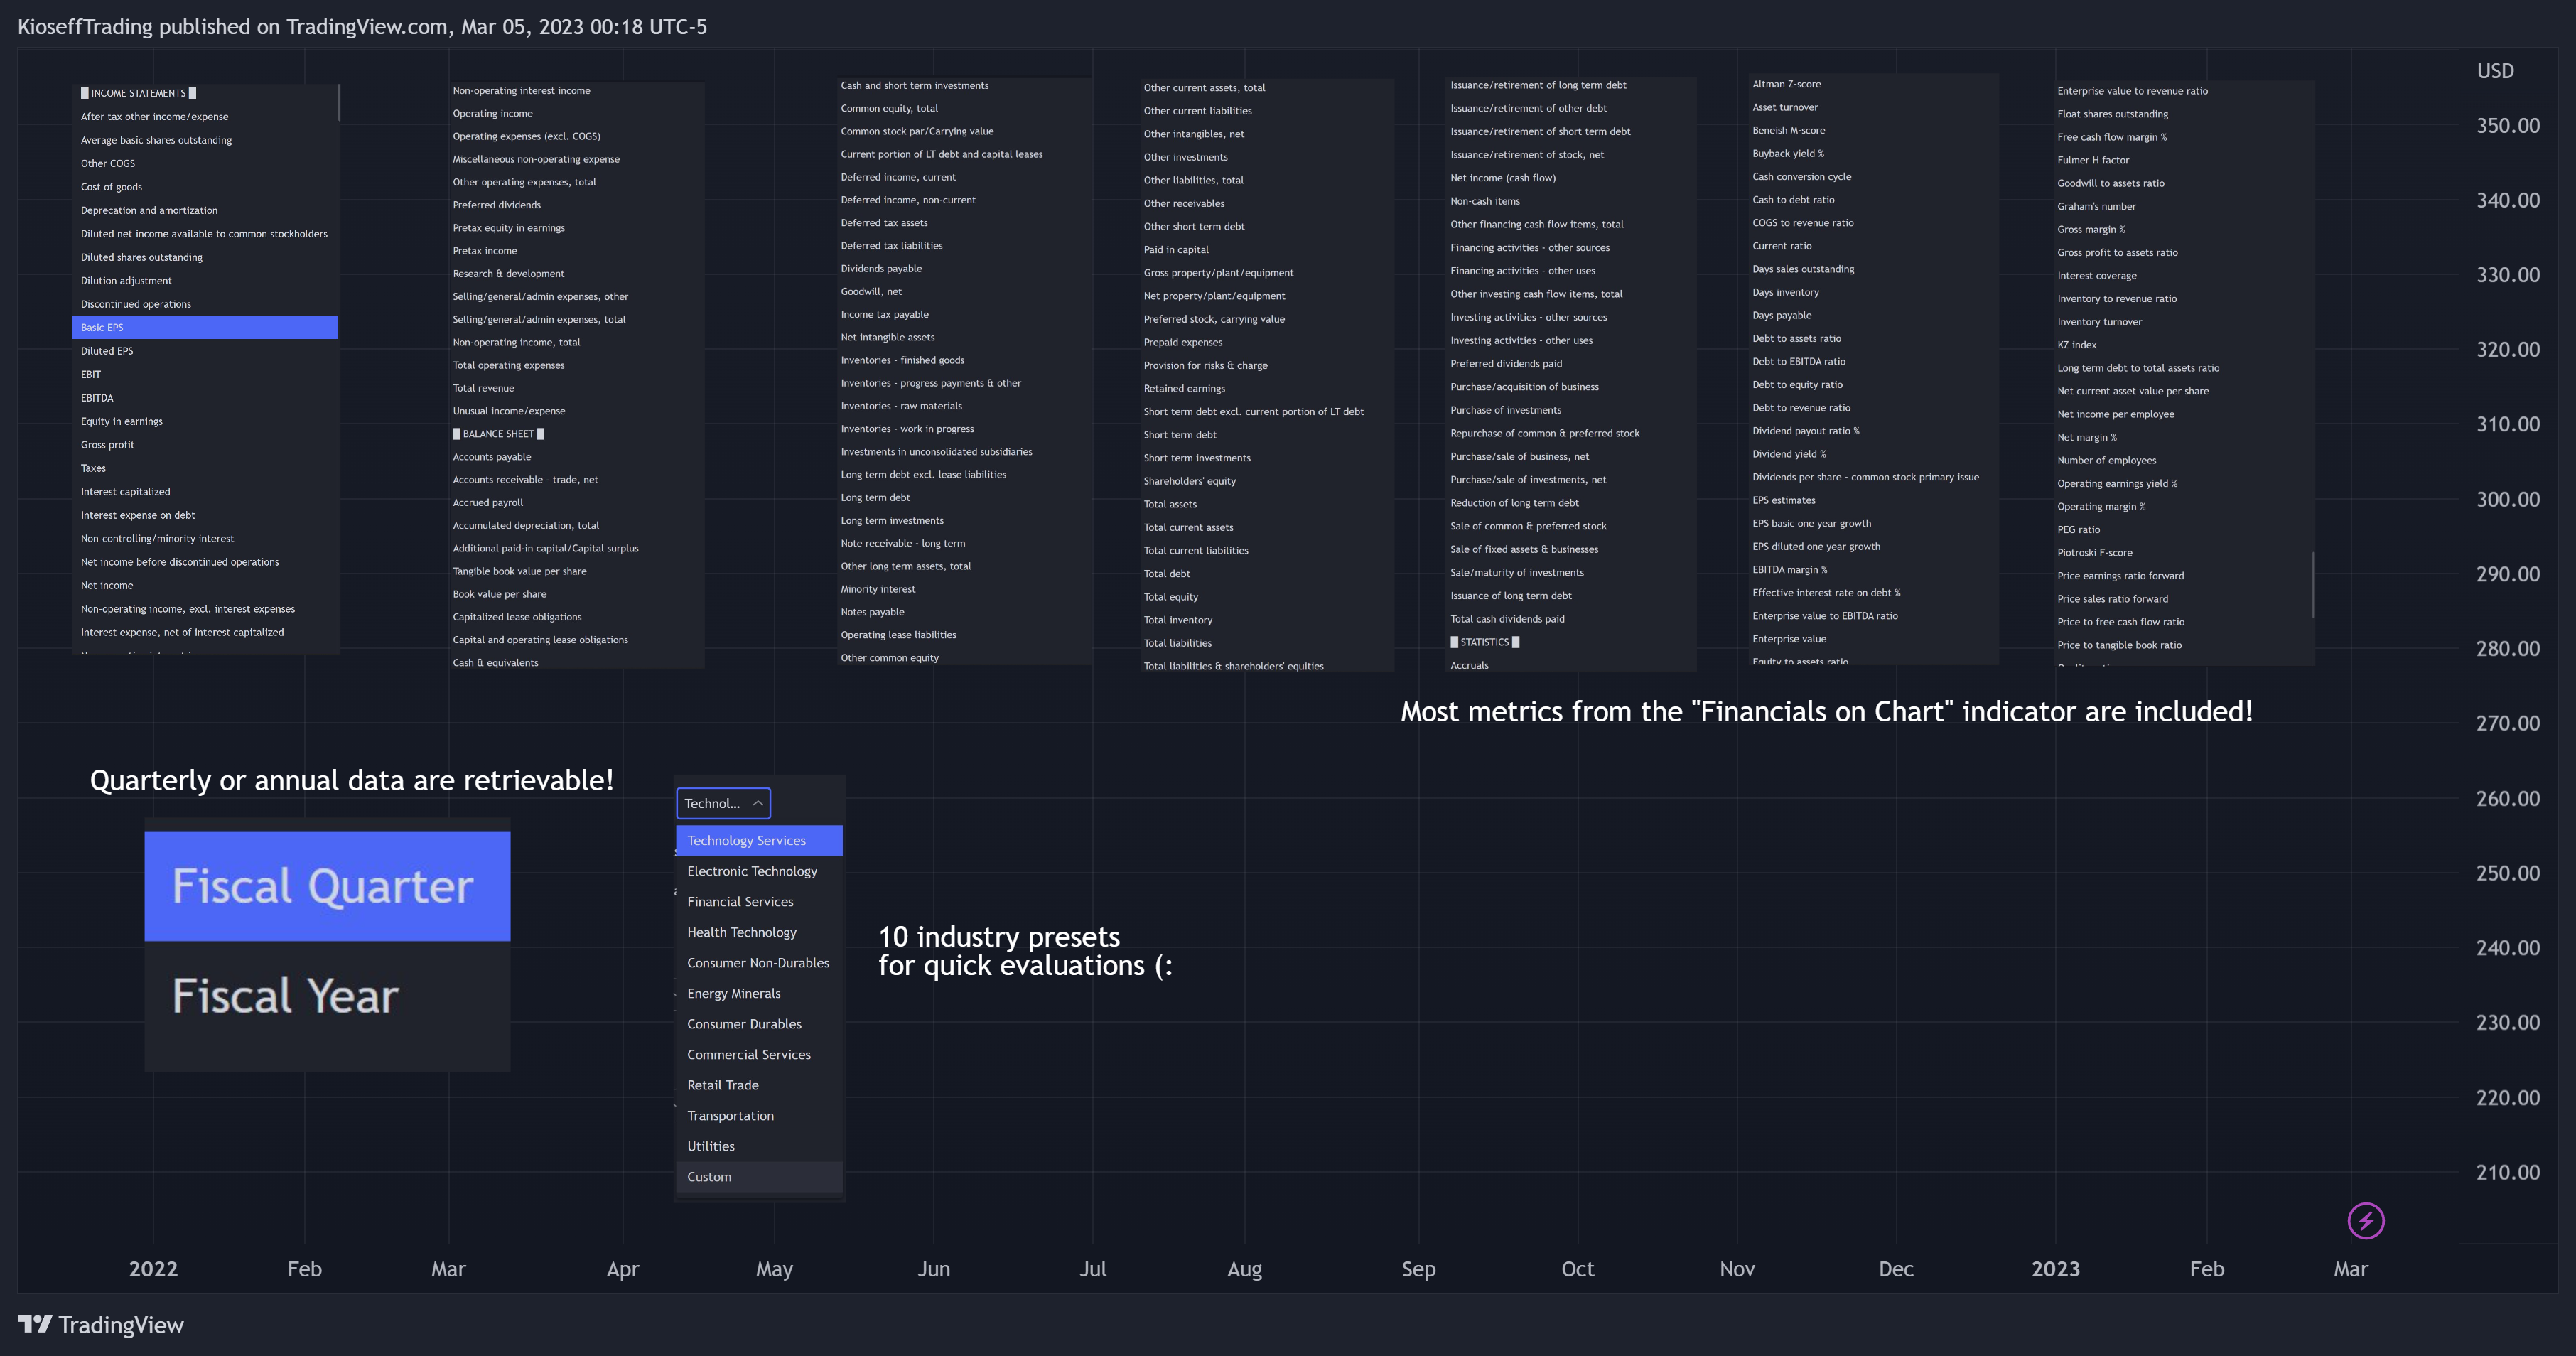Select Custom preset option

coord(759,1177)
